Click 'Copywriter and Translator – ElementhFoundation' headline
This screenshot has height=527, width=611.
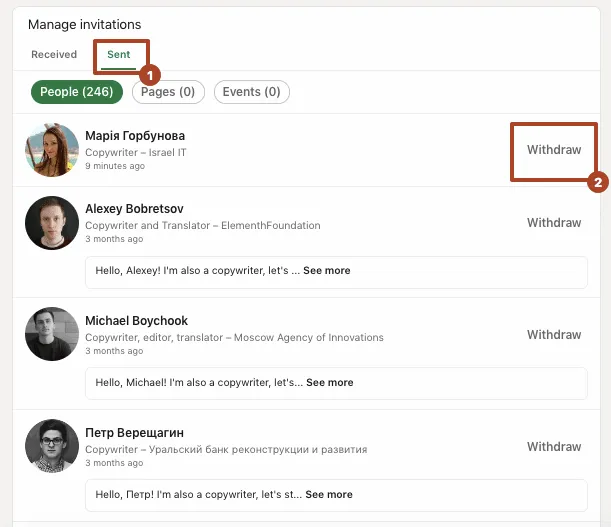203,225
